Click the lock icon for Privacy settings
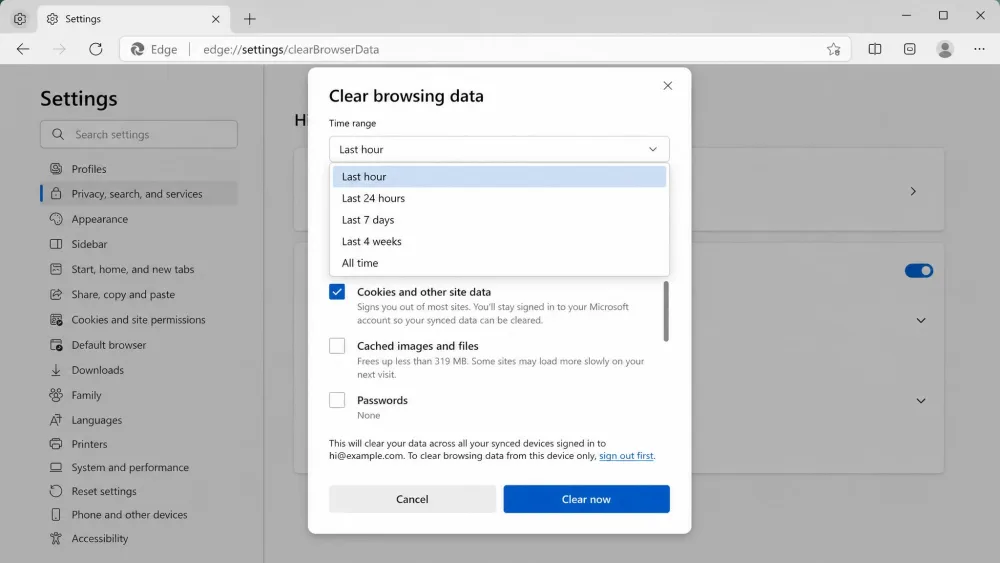 (56, 194)
